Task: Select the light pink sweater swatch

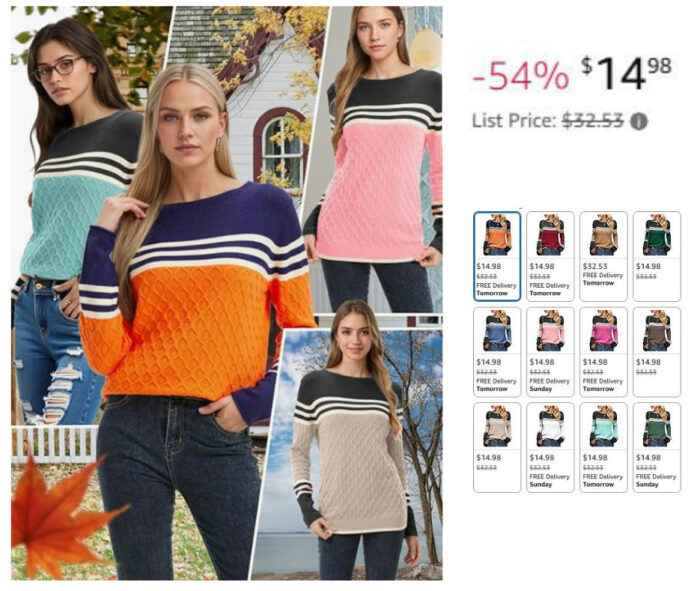Action: coord(550,352)
